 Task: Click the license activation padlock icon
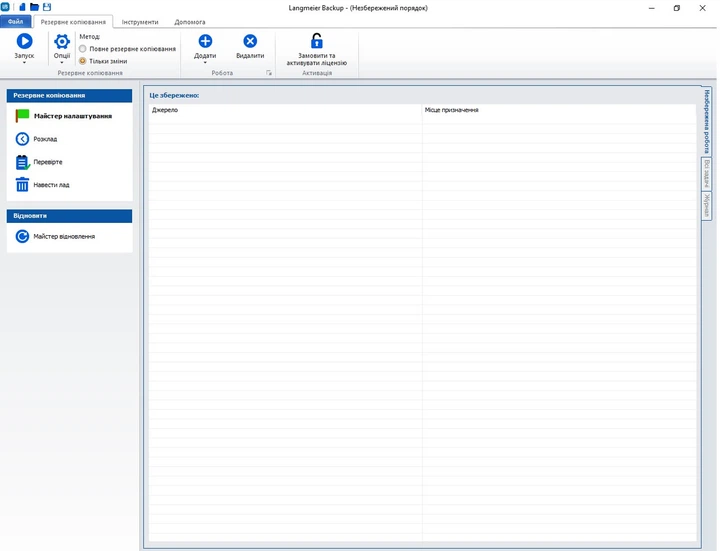(316, 41)
